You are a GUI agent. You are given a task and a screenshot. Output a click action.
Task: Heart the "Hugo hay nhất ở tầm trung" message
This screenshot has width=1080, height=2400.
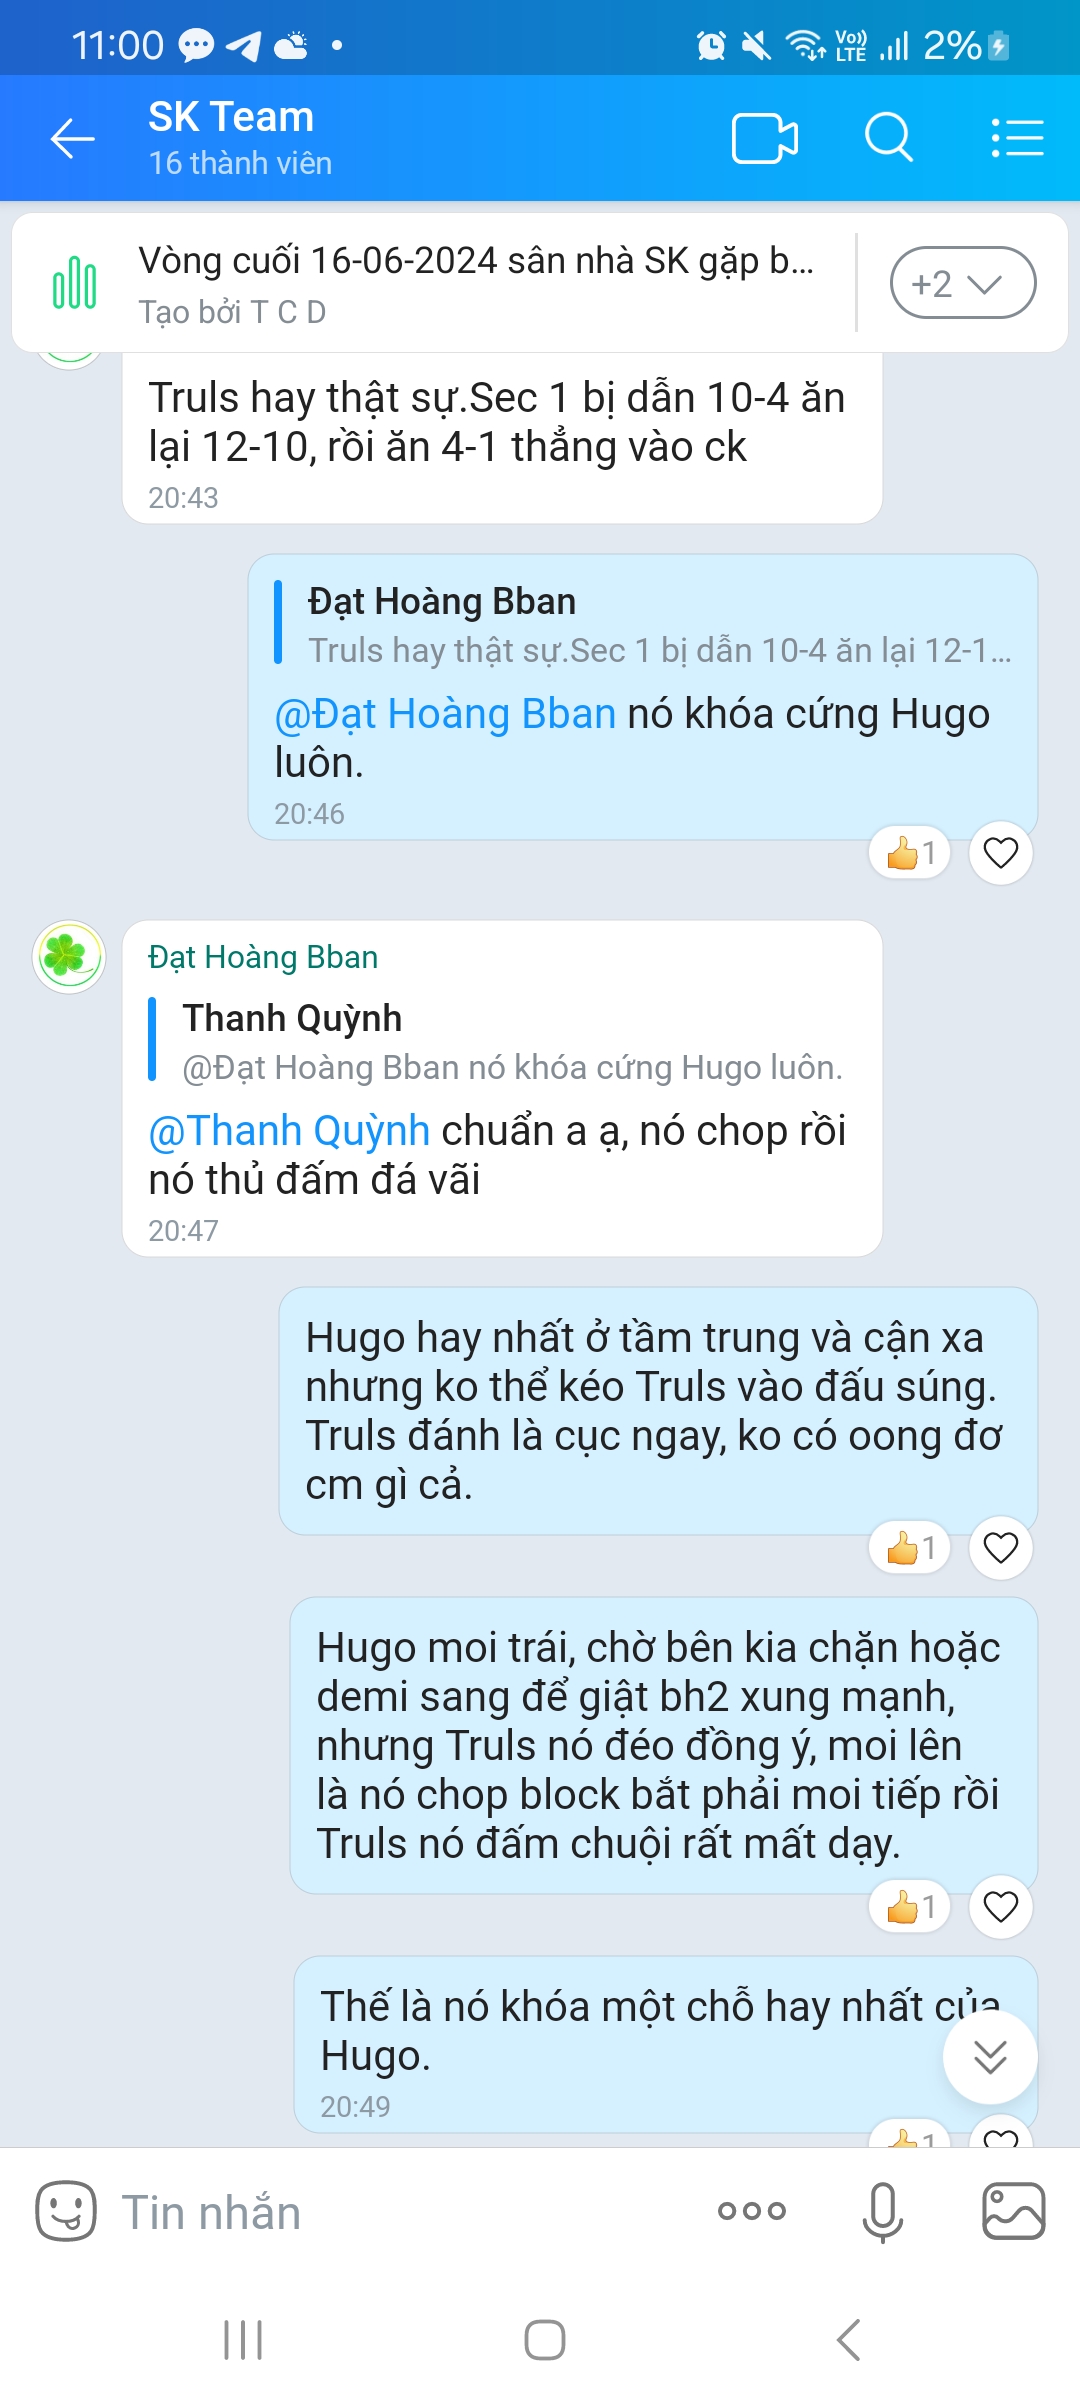[1001, 1548]
